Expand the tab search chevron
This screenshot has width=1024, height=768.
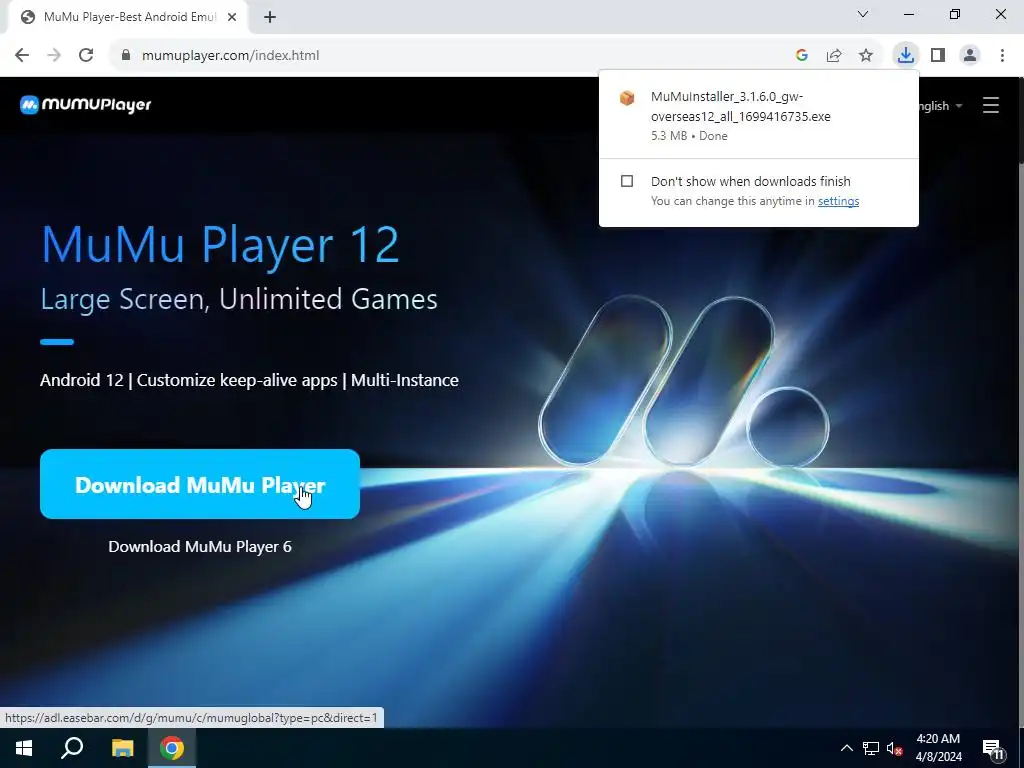click(863, 14)
